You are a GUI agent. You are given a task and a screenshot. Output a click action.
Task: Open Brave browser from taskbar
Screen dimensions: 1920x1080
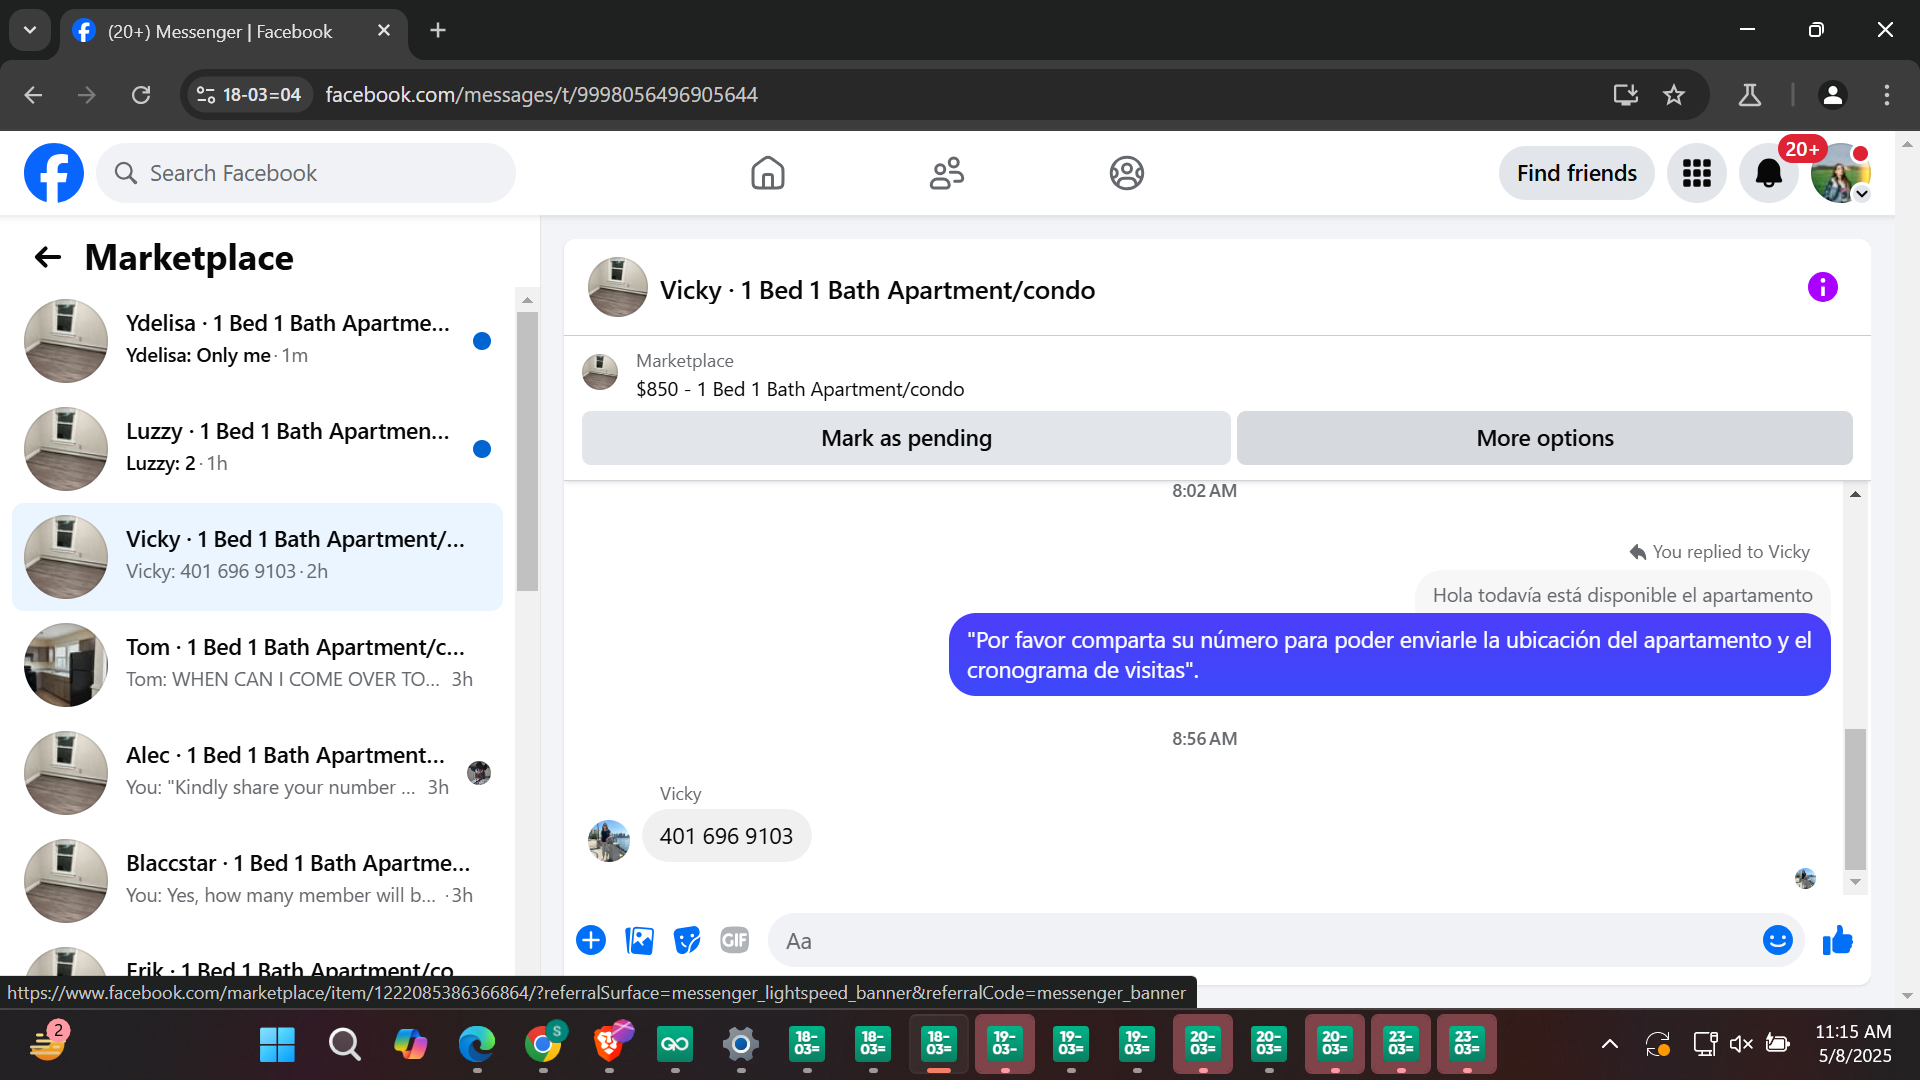pyautogui.click(x=609, y=1045)
